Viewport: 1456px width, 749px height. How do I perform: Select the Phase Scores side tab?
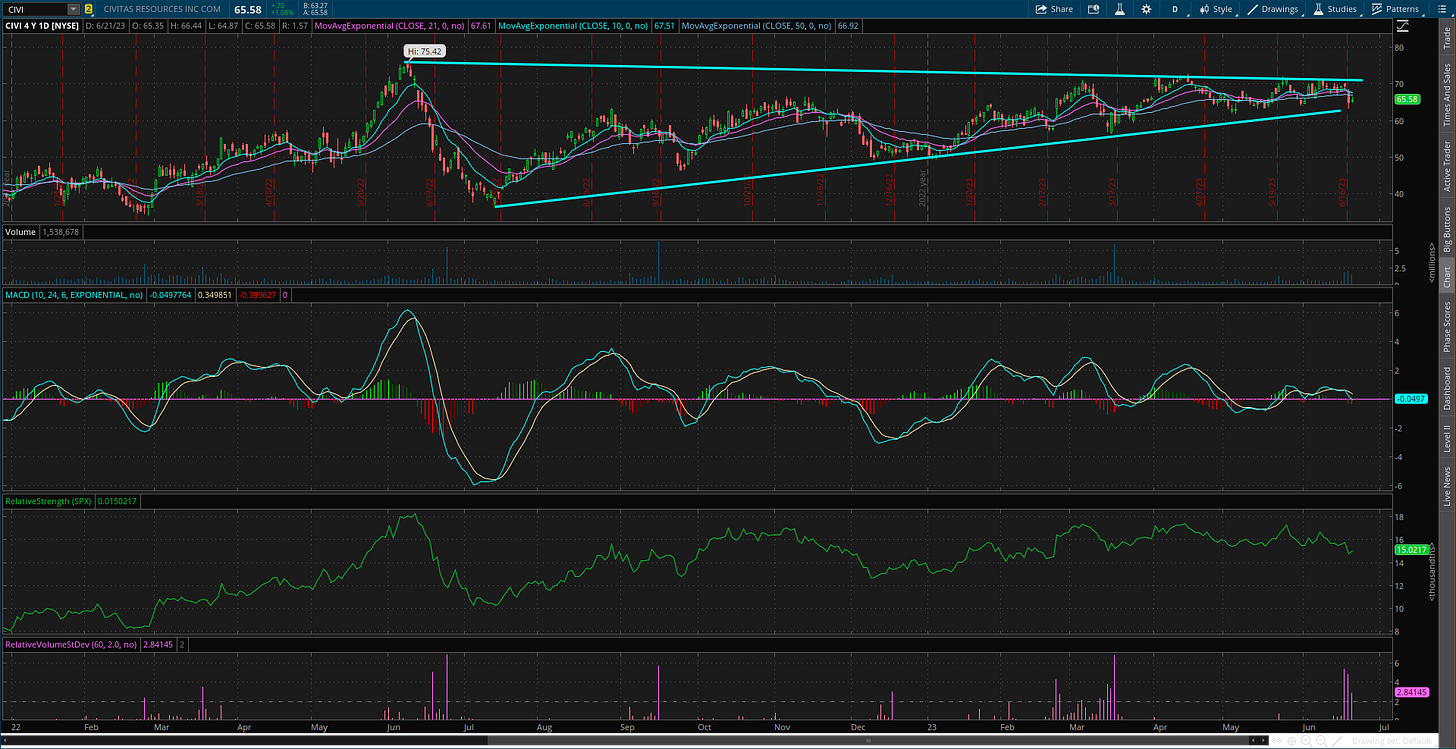pos(1446,326)
